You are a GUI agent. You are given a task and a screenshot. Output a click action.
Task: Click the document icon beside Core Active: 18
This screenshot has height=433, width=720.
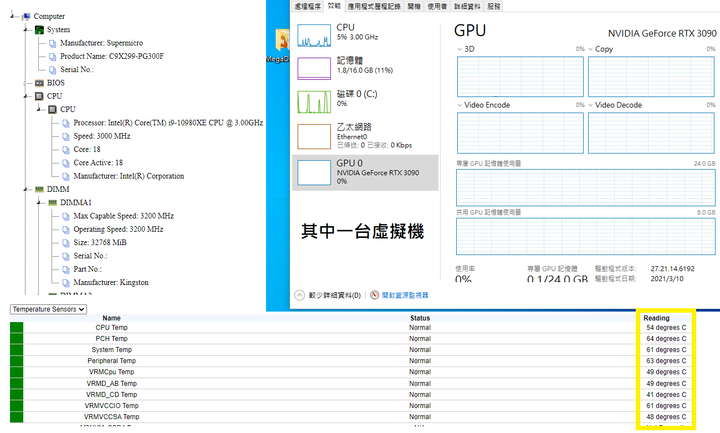pos(66,163)
